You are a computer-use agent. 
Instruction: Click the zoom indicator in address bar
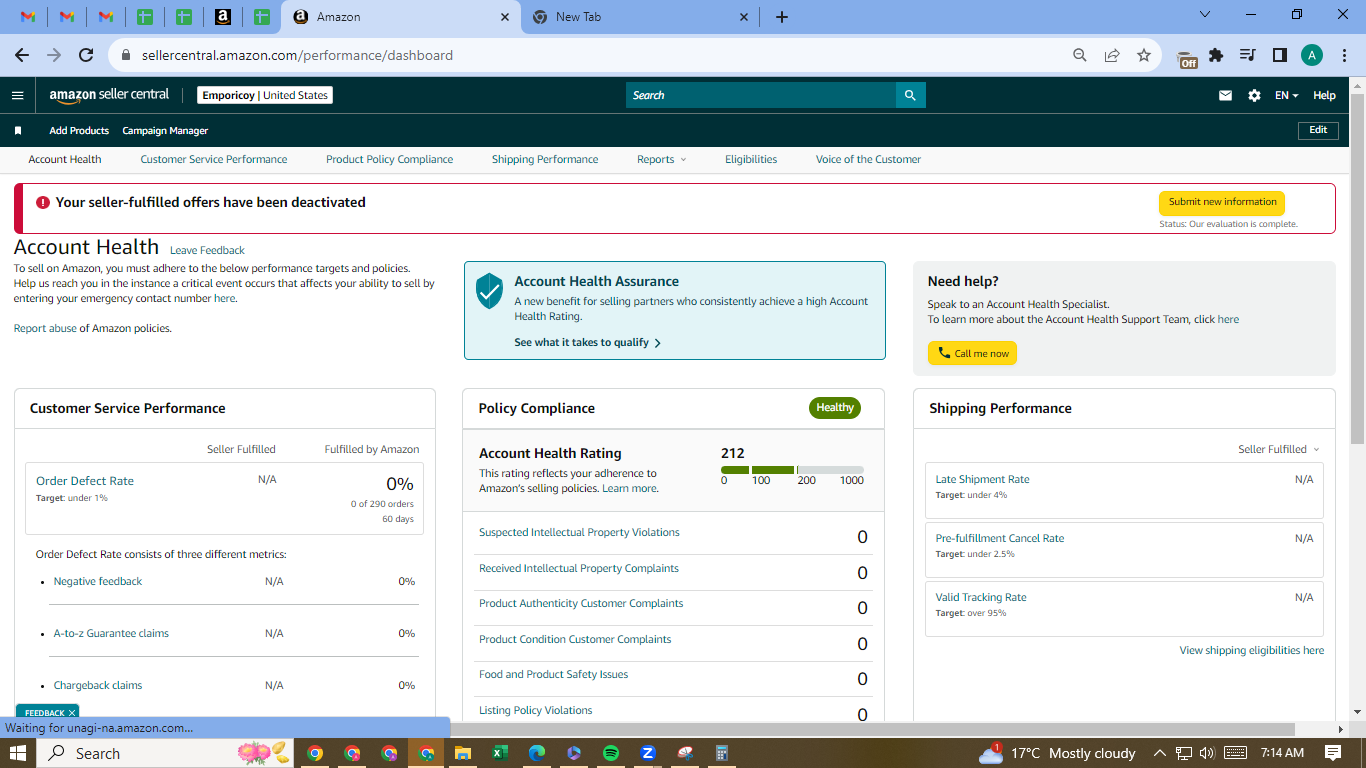click(x=1079, y=55)
